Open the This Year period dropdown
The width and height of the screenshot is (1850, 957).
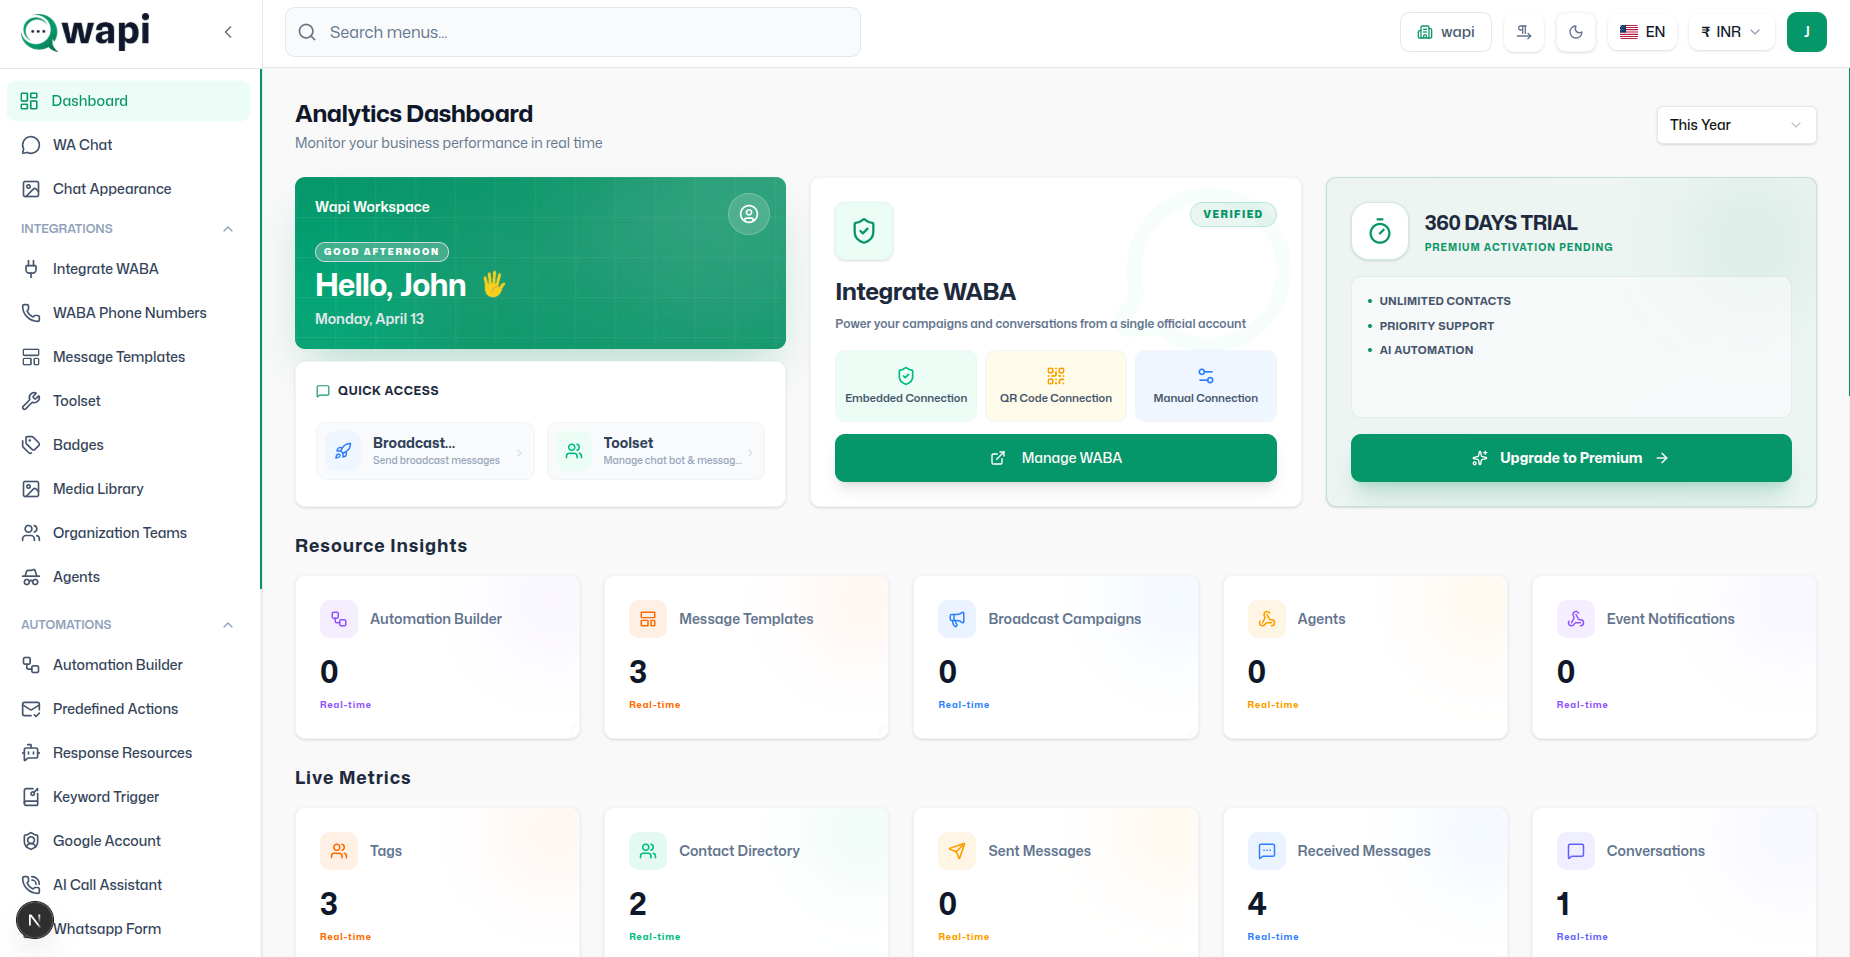pos(1736,125)
